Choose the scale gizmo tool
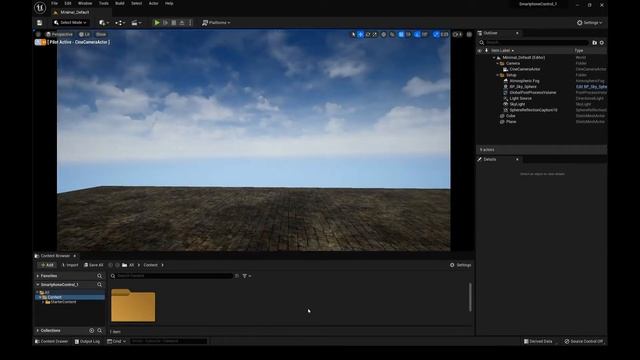640x360 pixels. (375, 35)
